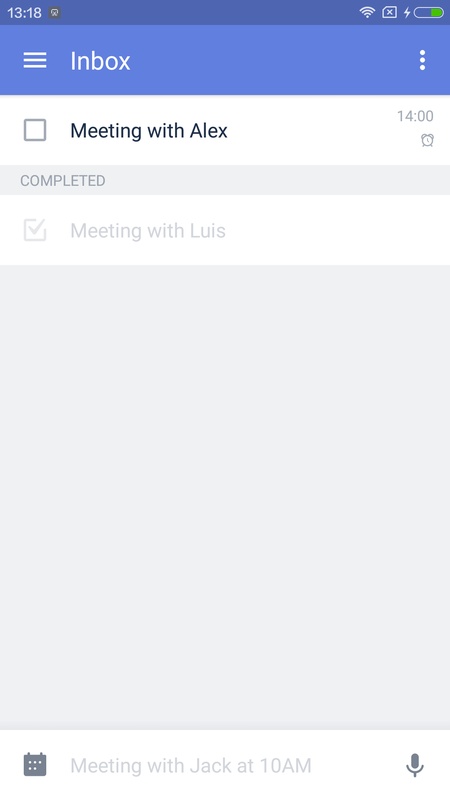Uncheck the completed Meeting with Luis task
The image size is (450, 800).
(35, 230)
